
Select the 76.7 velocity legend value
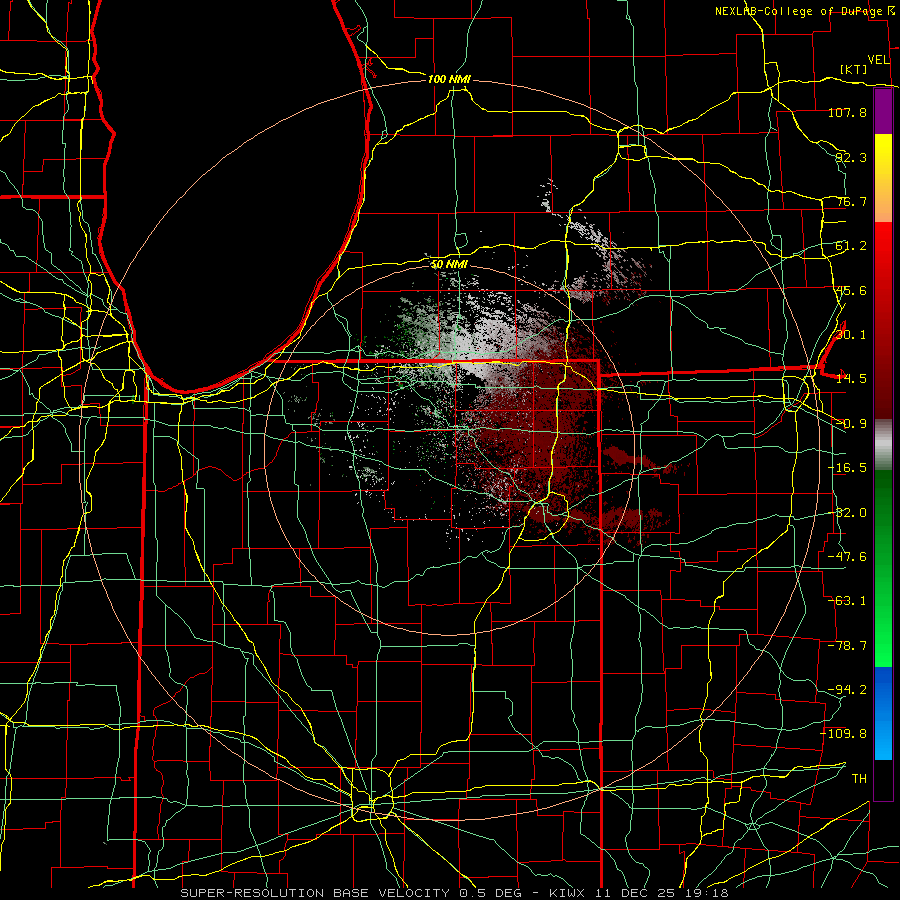point(851,201)
